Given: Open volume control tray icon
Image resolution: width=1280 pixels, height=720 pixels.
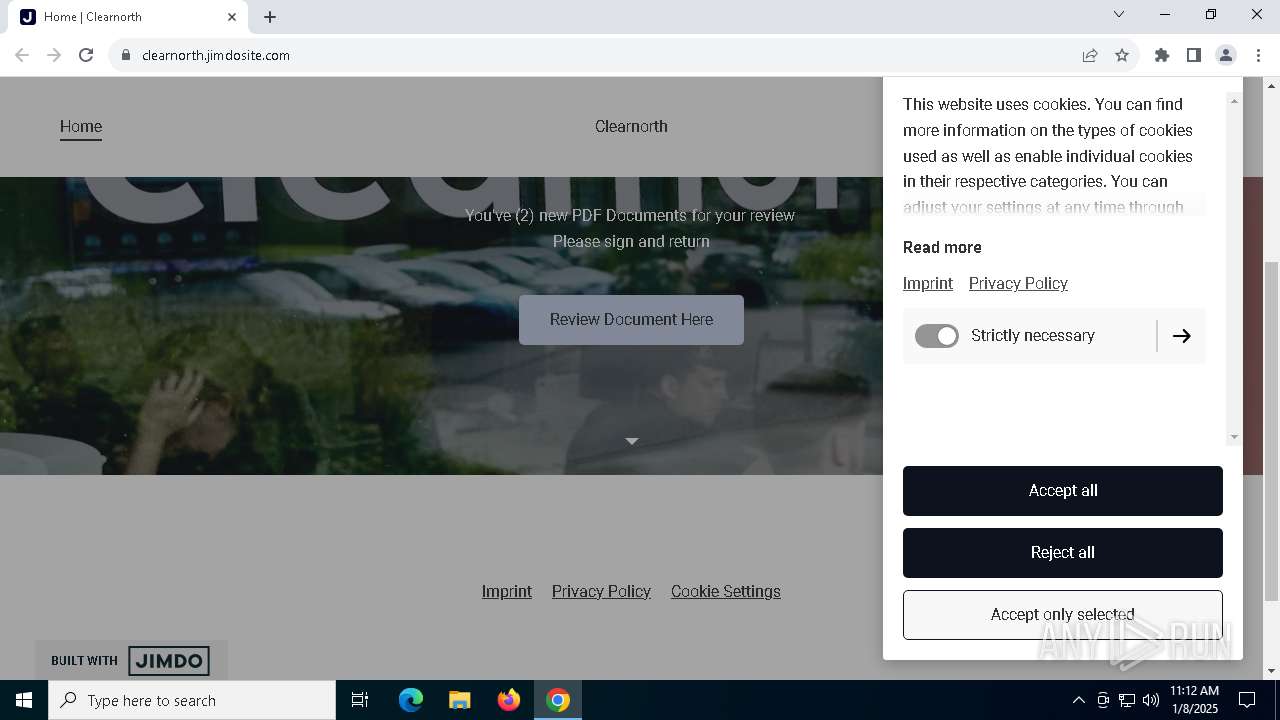Looking at the screenshot, I should [x=1151, y=700].
